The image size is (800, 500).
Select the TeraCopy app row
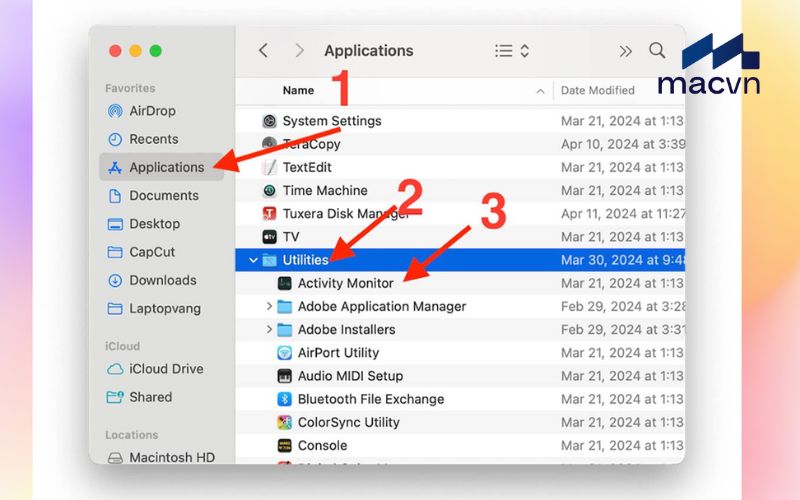pos(460,144)
